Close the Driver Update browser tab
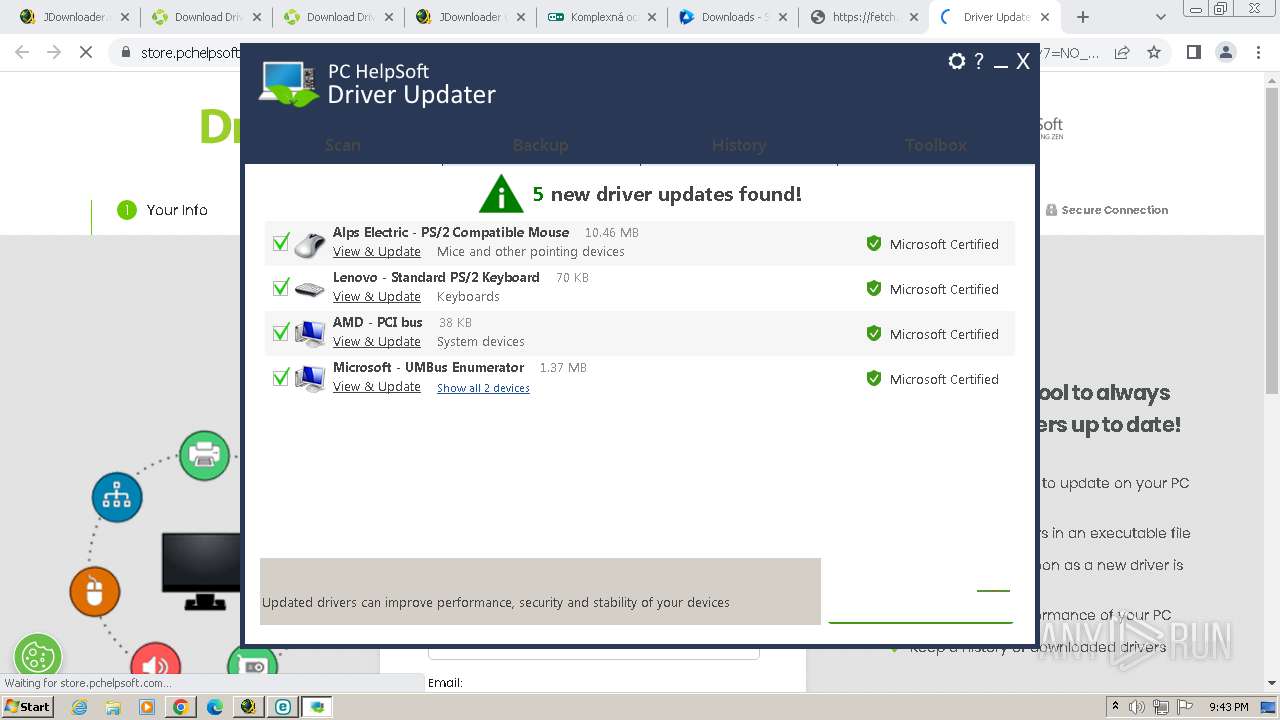The height and width of the screenshot is (720, 1280). (1045, 17)
